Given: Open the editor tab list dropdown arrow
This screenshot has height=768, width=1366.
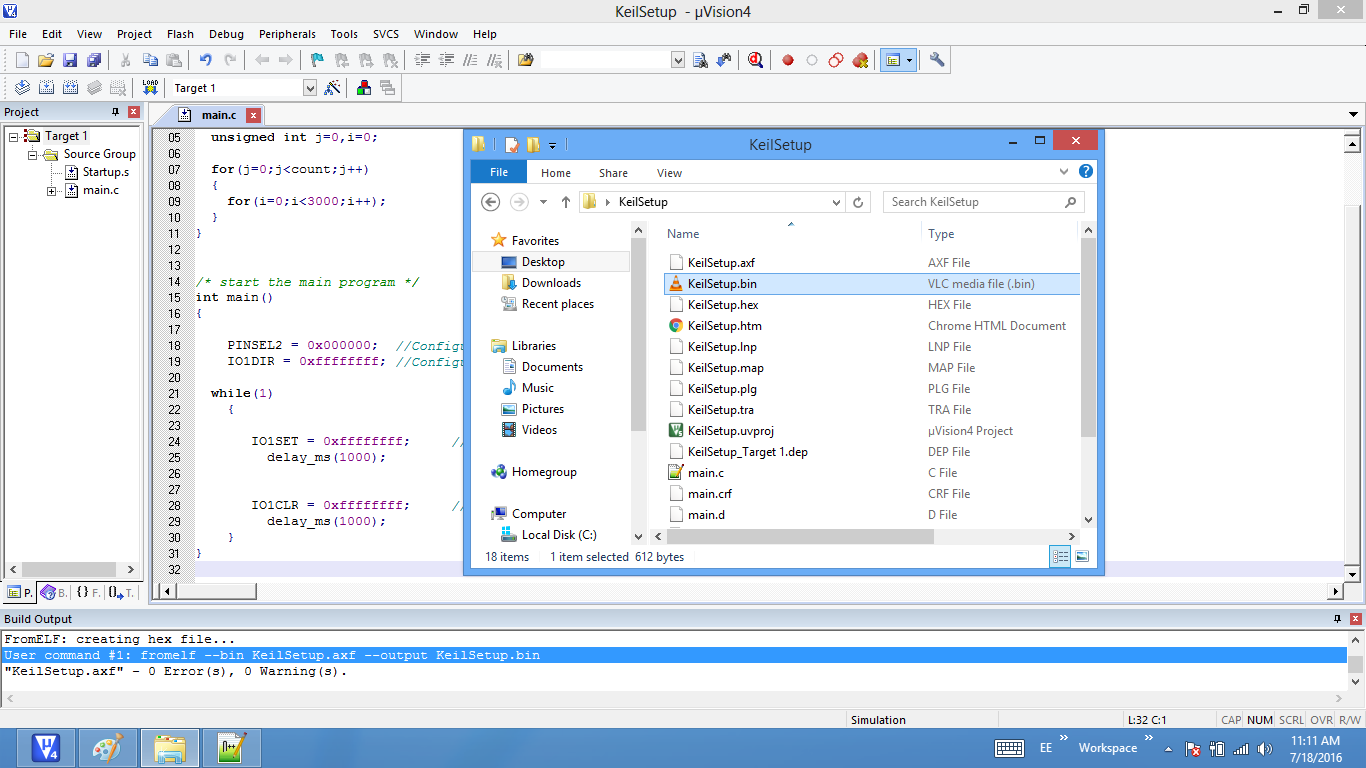Looking at the screenshot, I should pos(1354,115).
